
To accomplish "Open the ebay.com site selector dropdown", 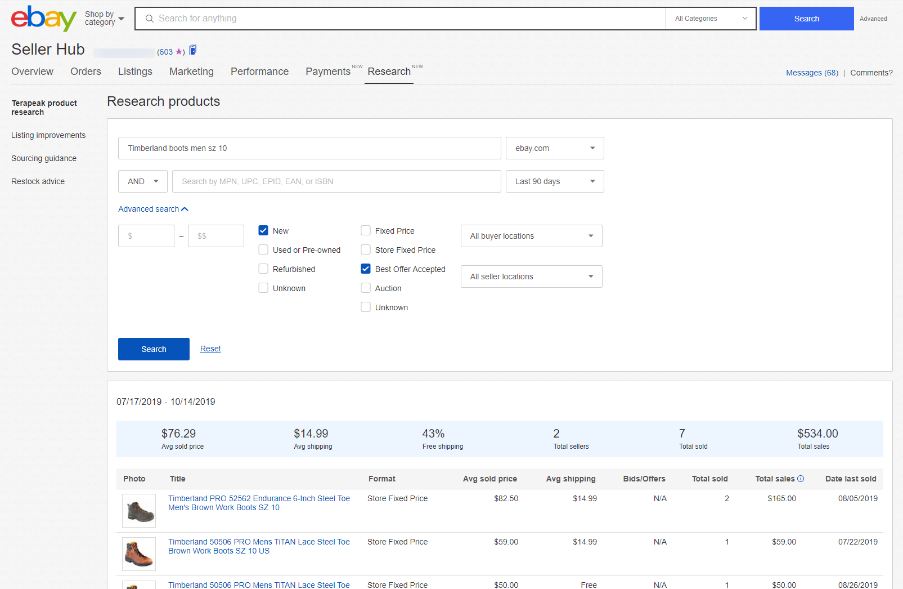I will 555,147.
